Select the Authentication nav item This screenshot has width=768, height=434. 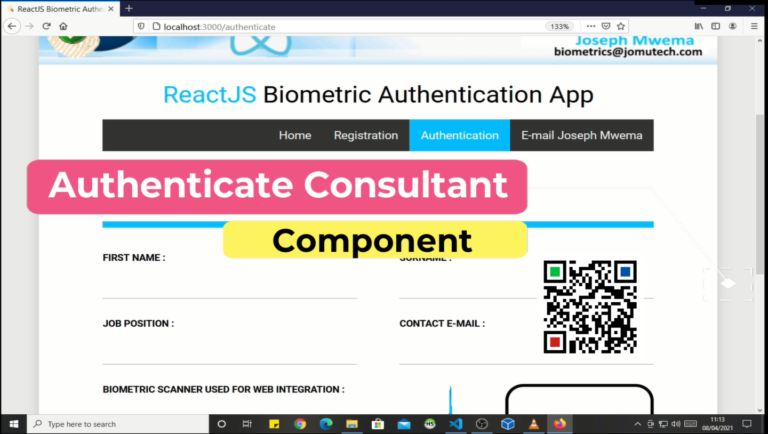tap(459, 136)
